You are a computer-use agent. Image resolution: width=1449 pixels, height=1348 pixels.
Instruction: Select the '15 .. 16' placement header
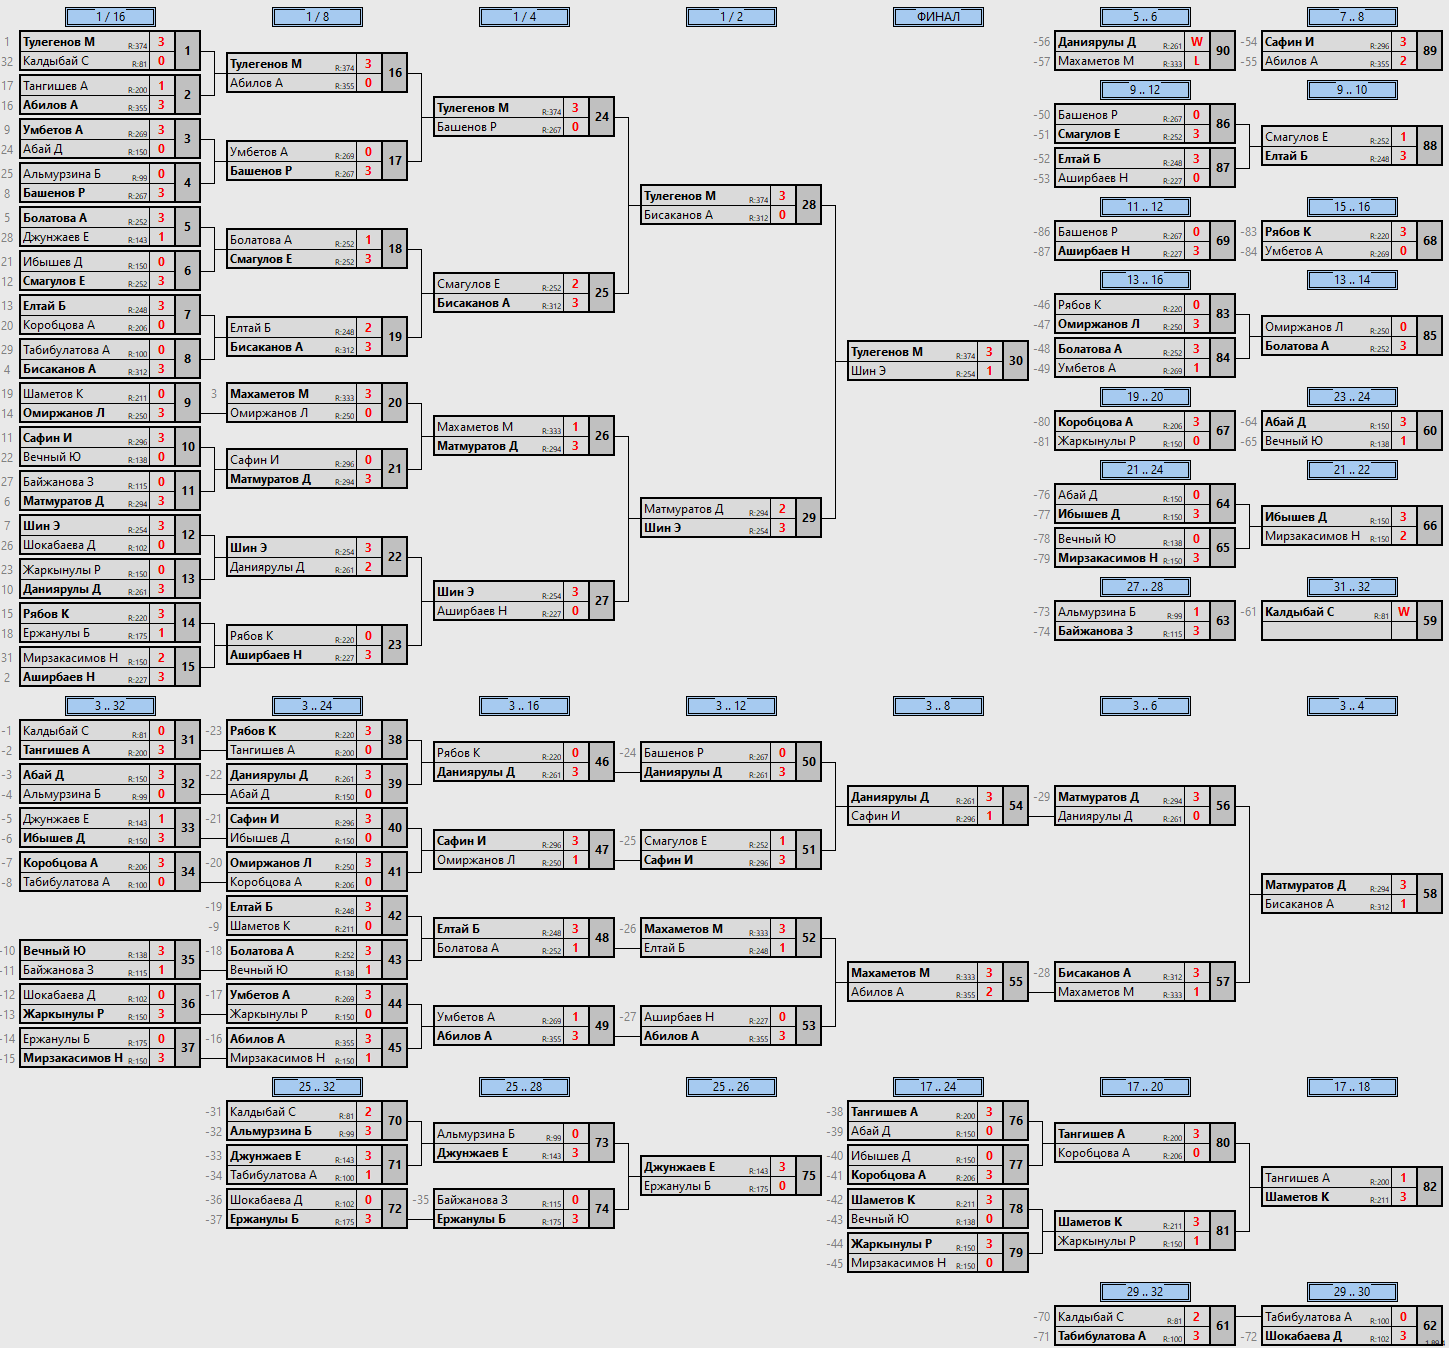(1352, 207)
